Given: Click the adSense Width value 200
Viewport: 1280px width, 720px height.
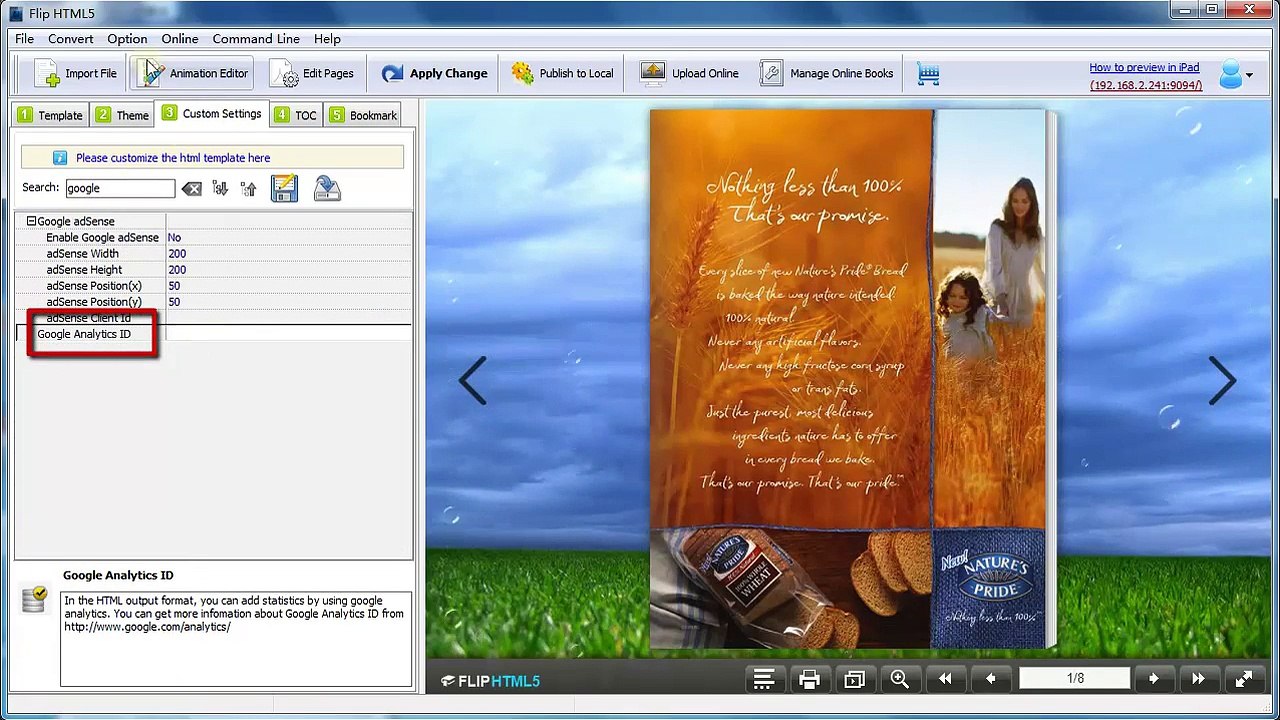Looking at the screenshot, I should pyautogui.click(x=288, y=253).
